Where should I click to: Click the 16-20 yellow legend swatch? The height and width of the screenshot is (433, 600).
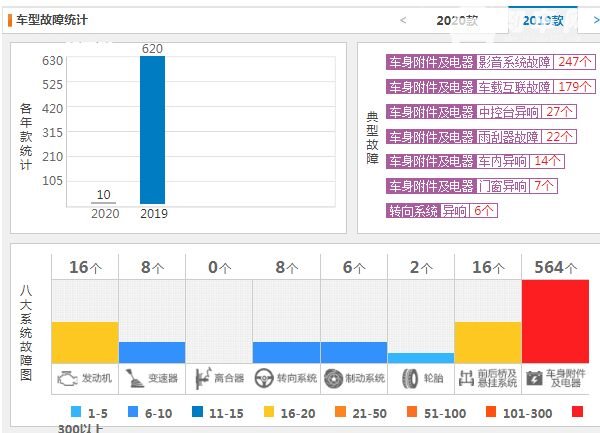click(x=269, y=412)
